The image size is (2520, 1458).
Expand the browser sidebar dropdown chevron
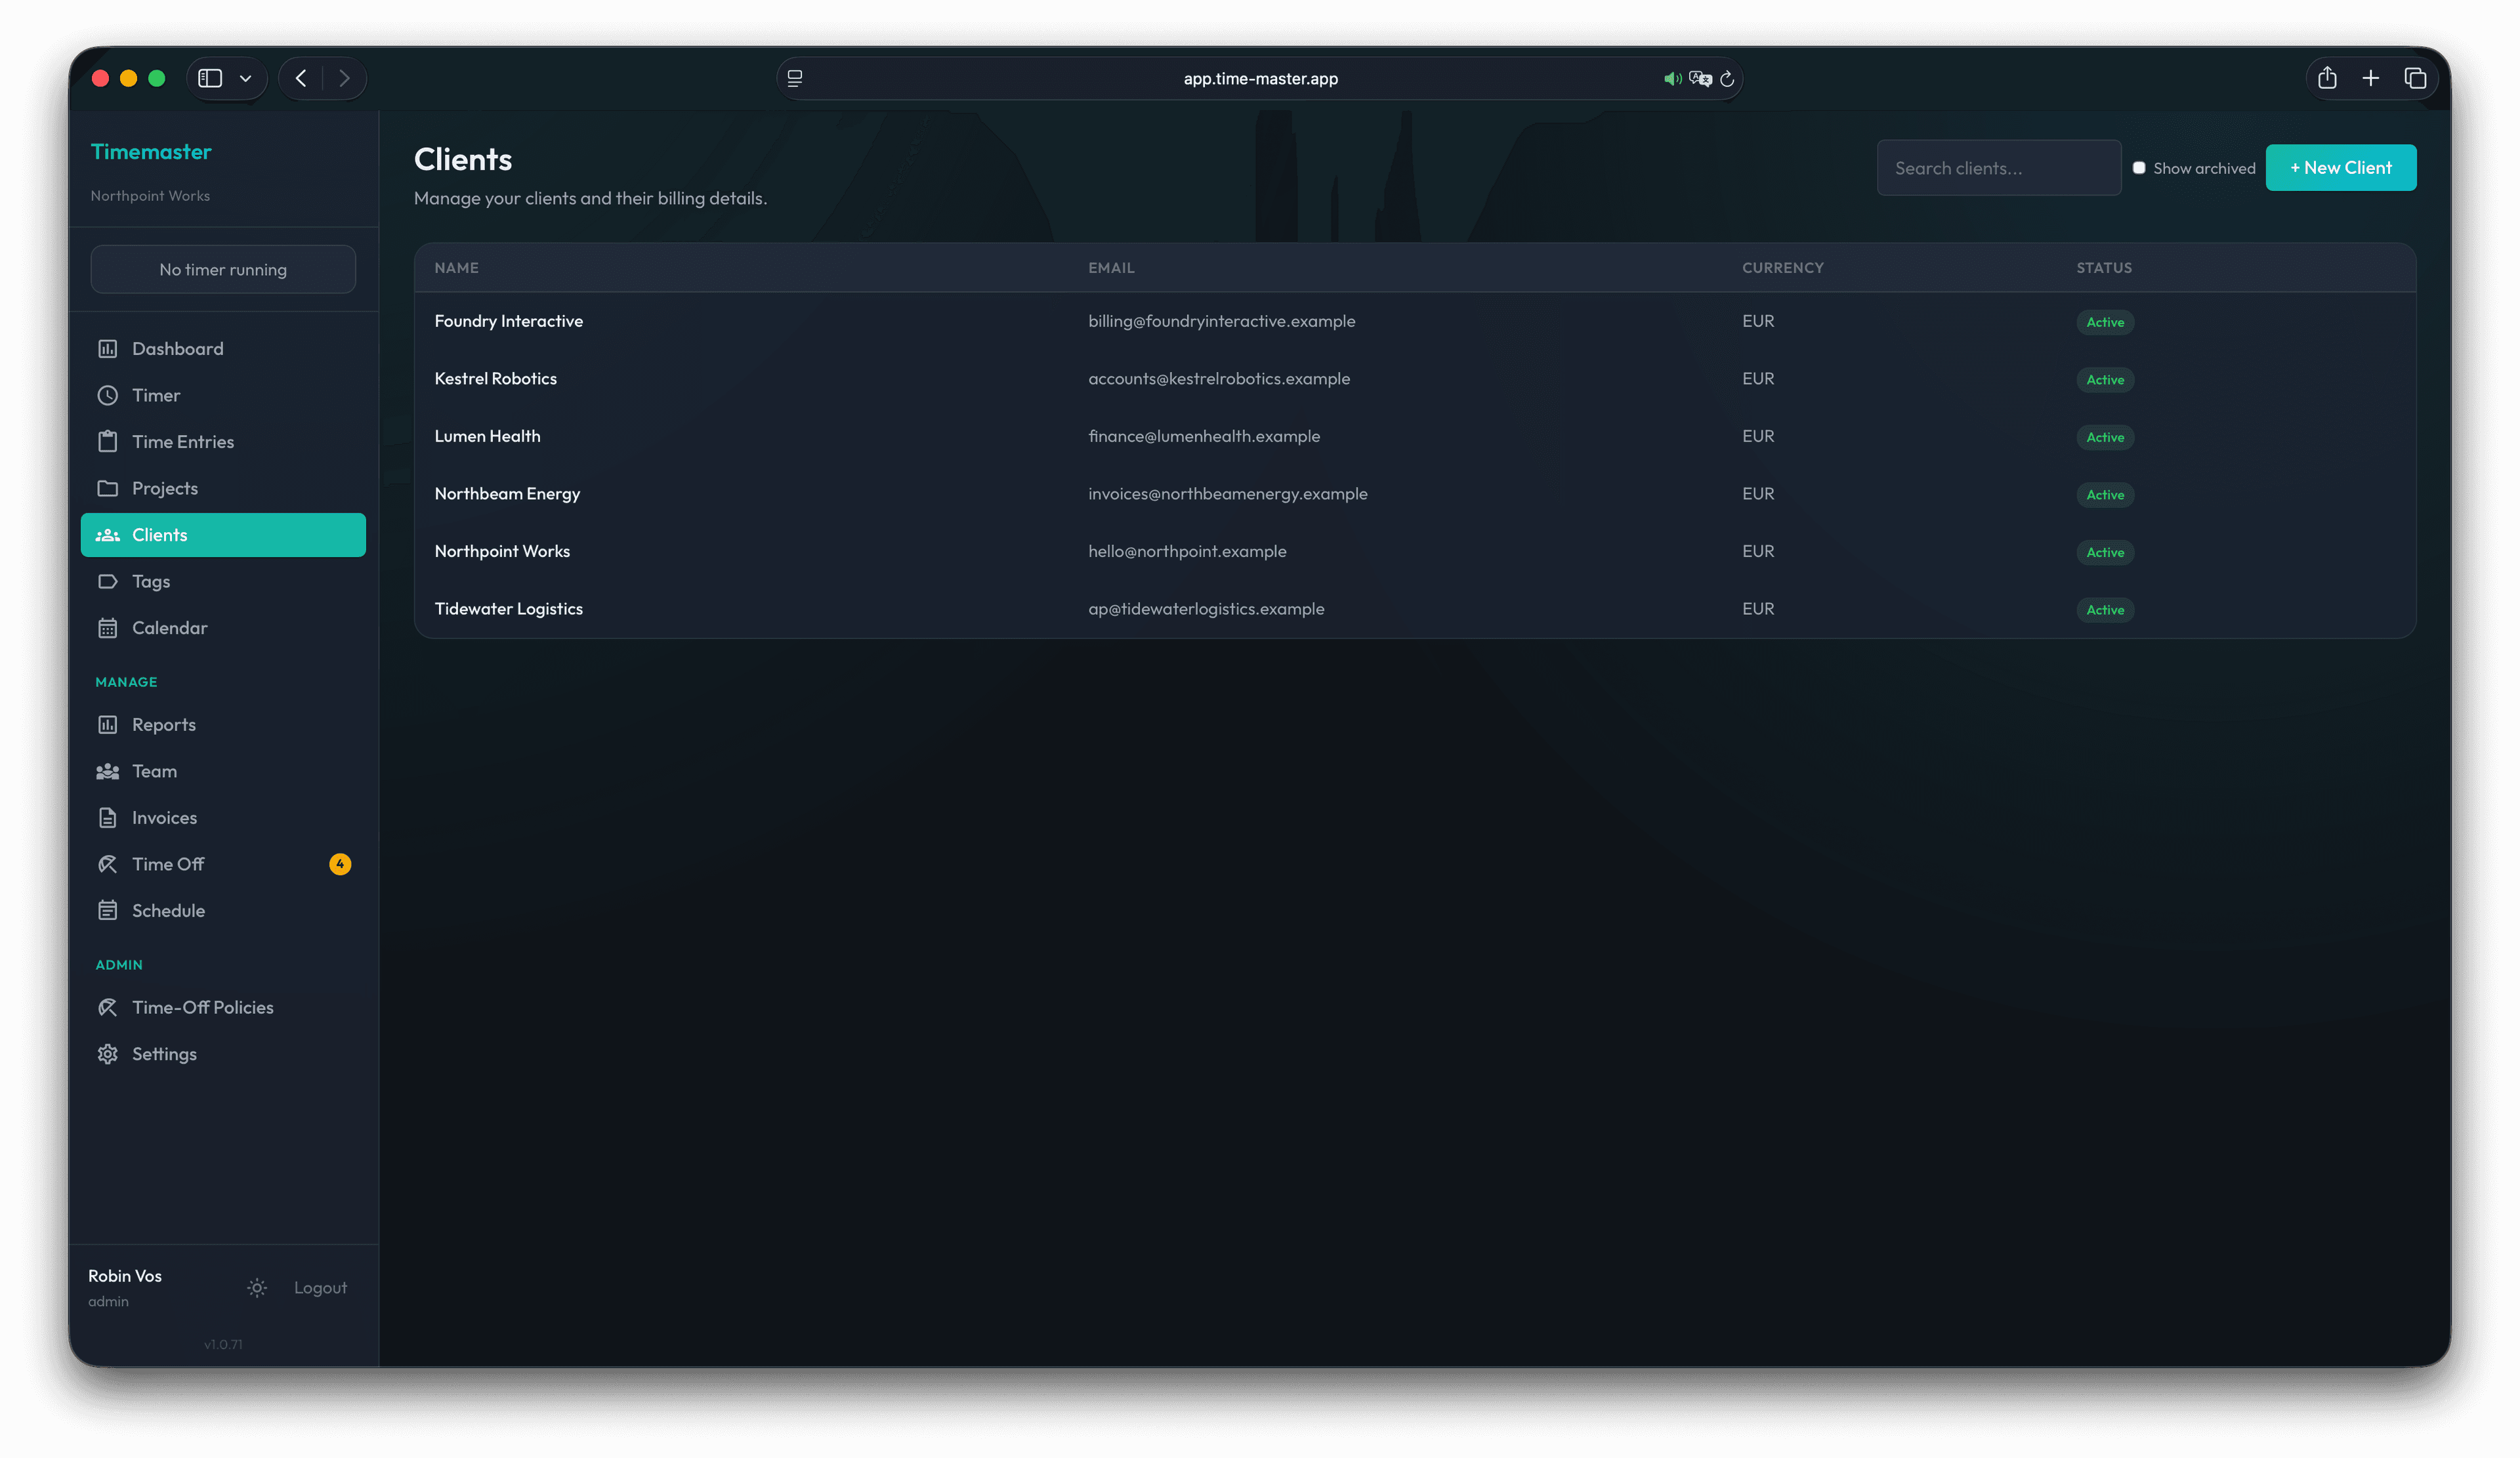coord(245,78)
